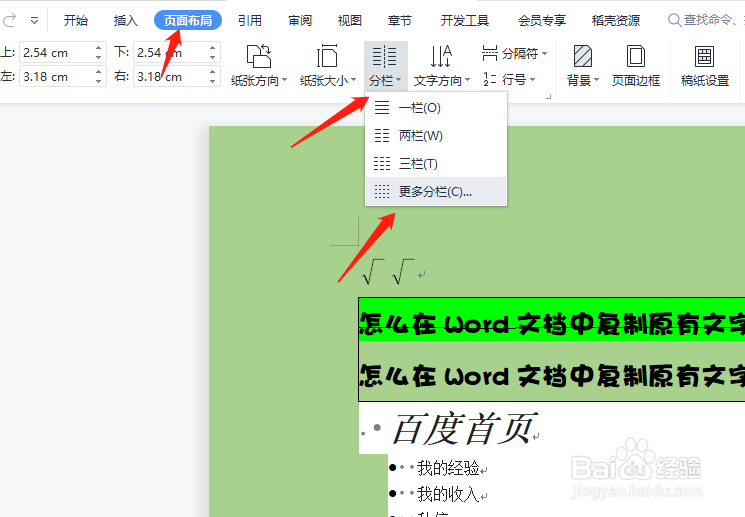The width and height of the screenshot is (745, 517).
Task: Choose 三栏(T) three columns
Action: (x=436, y=164)
